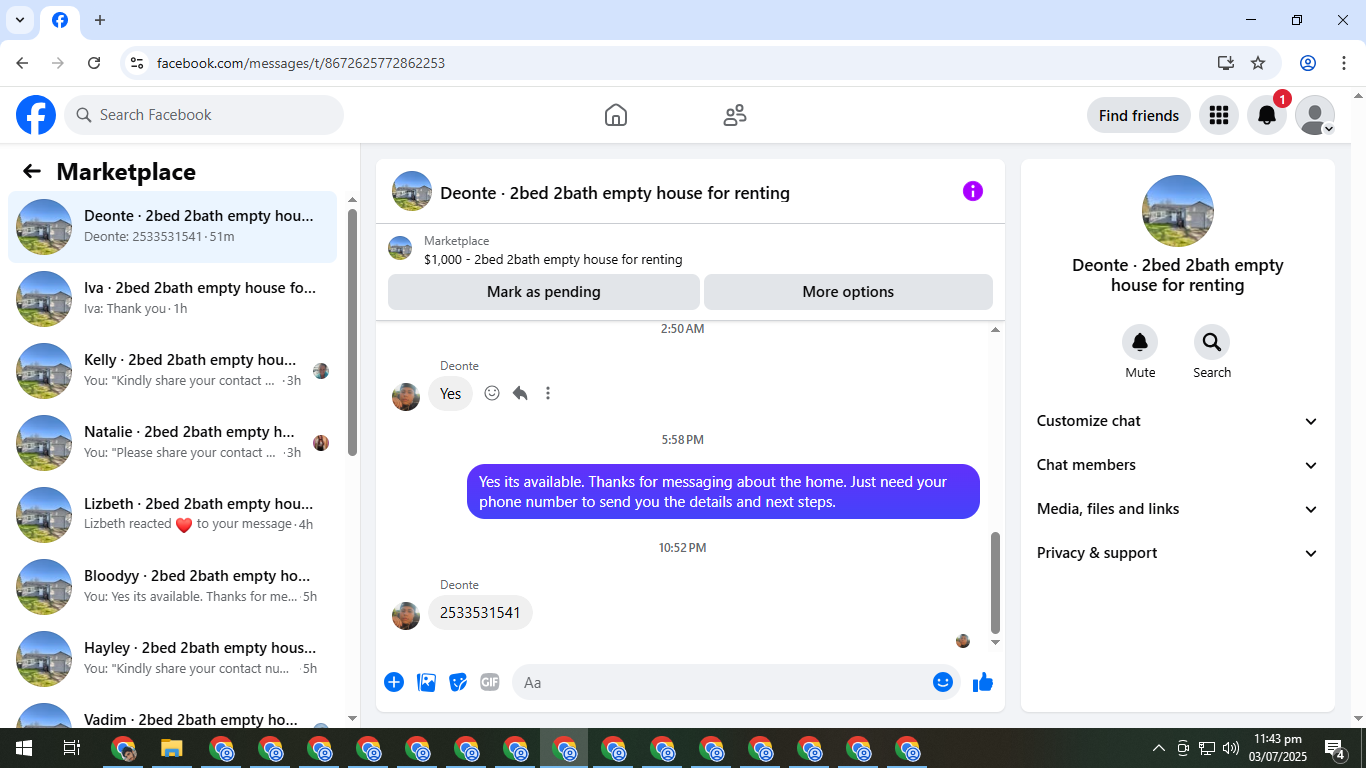Go back using the Marketplace back arrow
The height and width of the screenshot is (768, 1366).
[32, 171]
